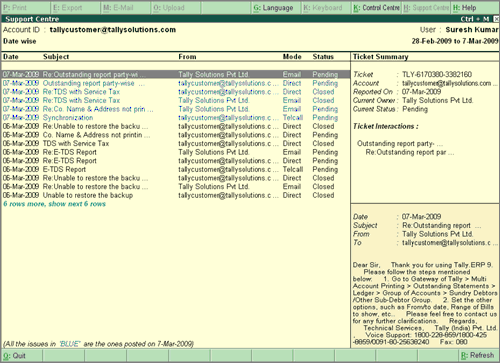The width and height of the screenshot is (500, 363).
Task: Show next 6 rows link
Action: pyautogui.click(x=54, y=204)
